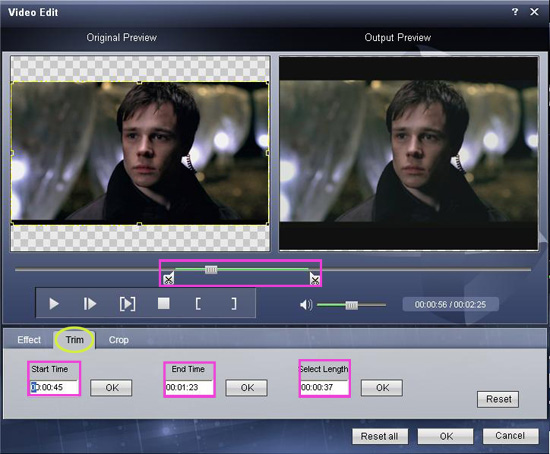Select the Trim tab

[75, 340]
